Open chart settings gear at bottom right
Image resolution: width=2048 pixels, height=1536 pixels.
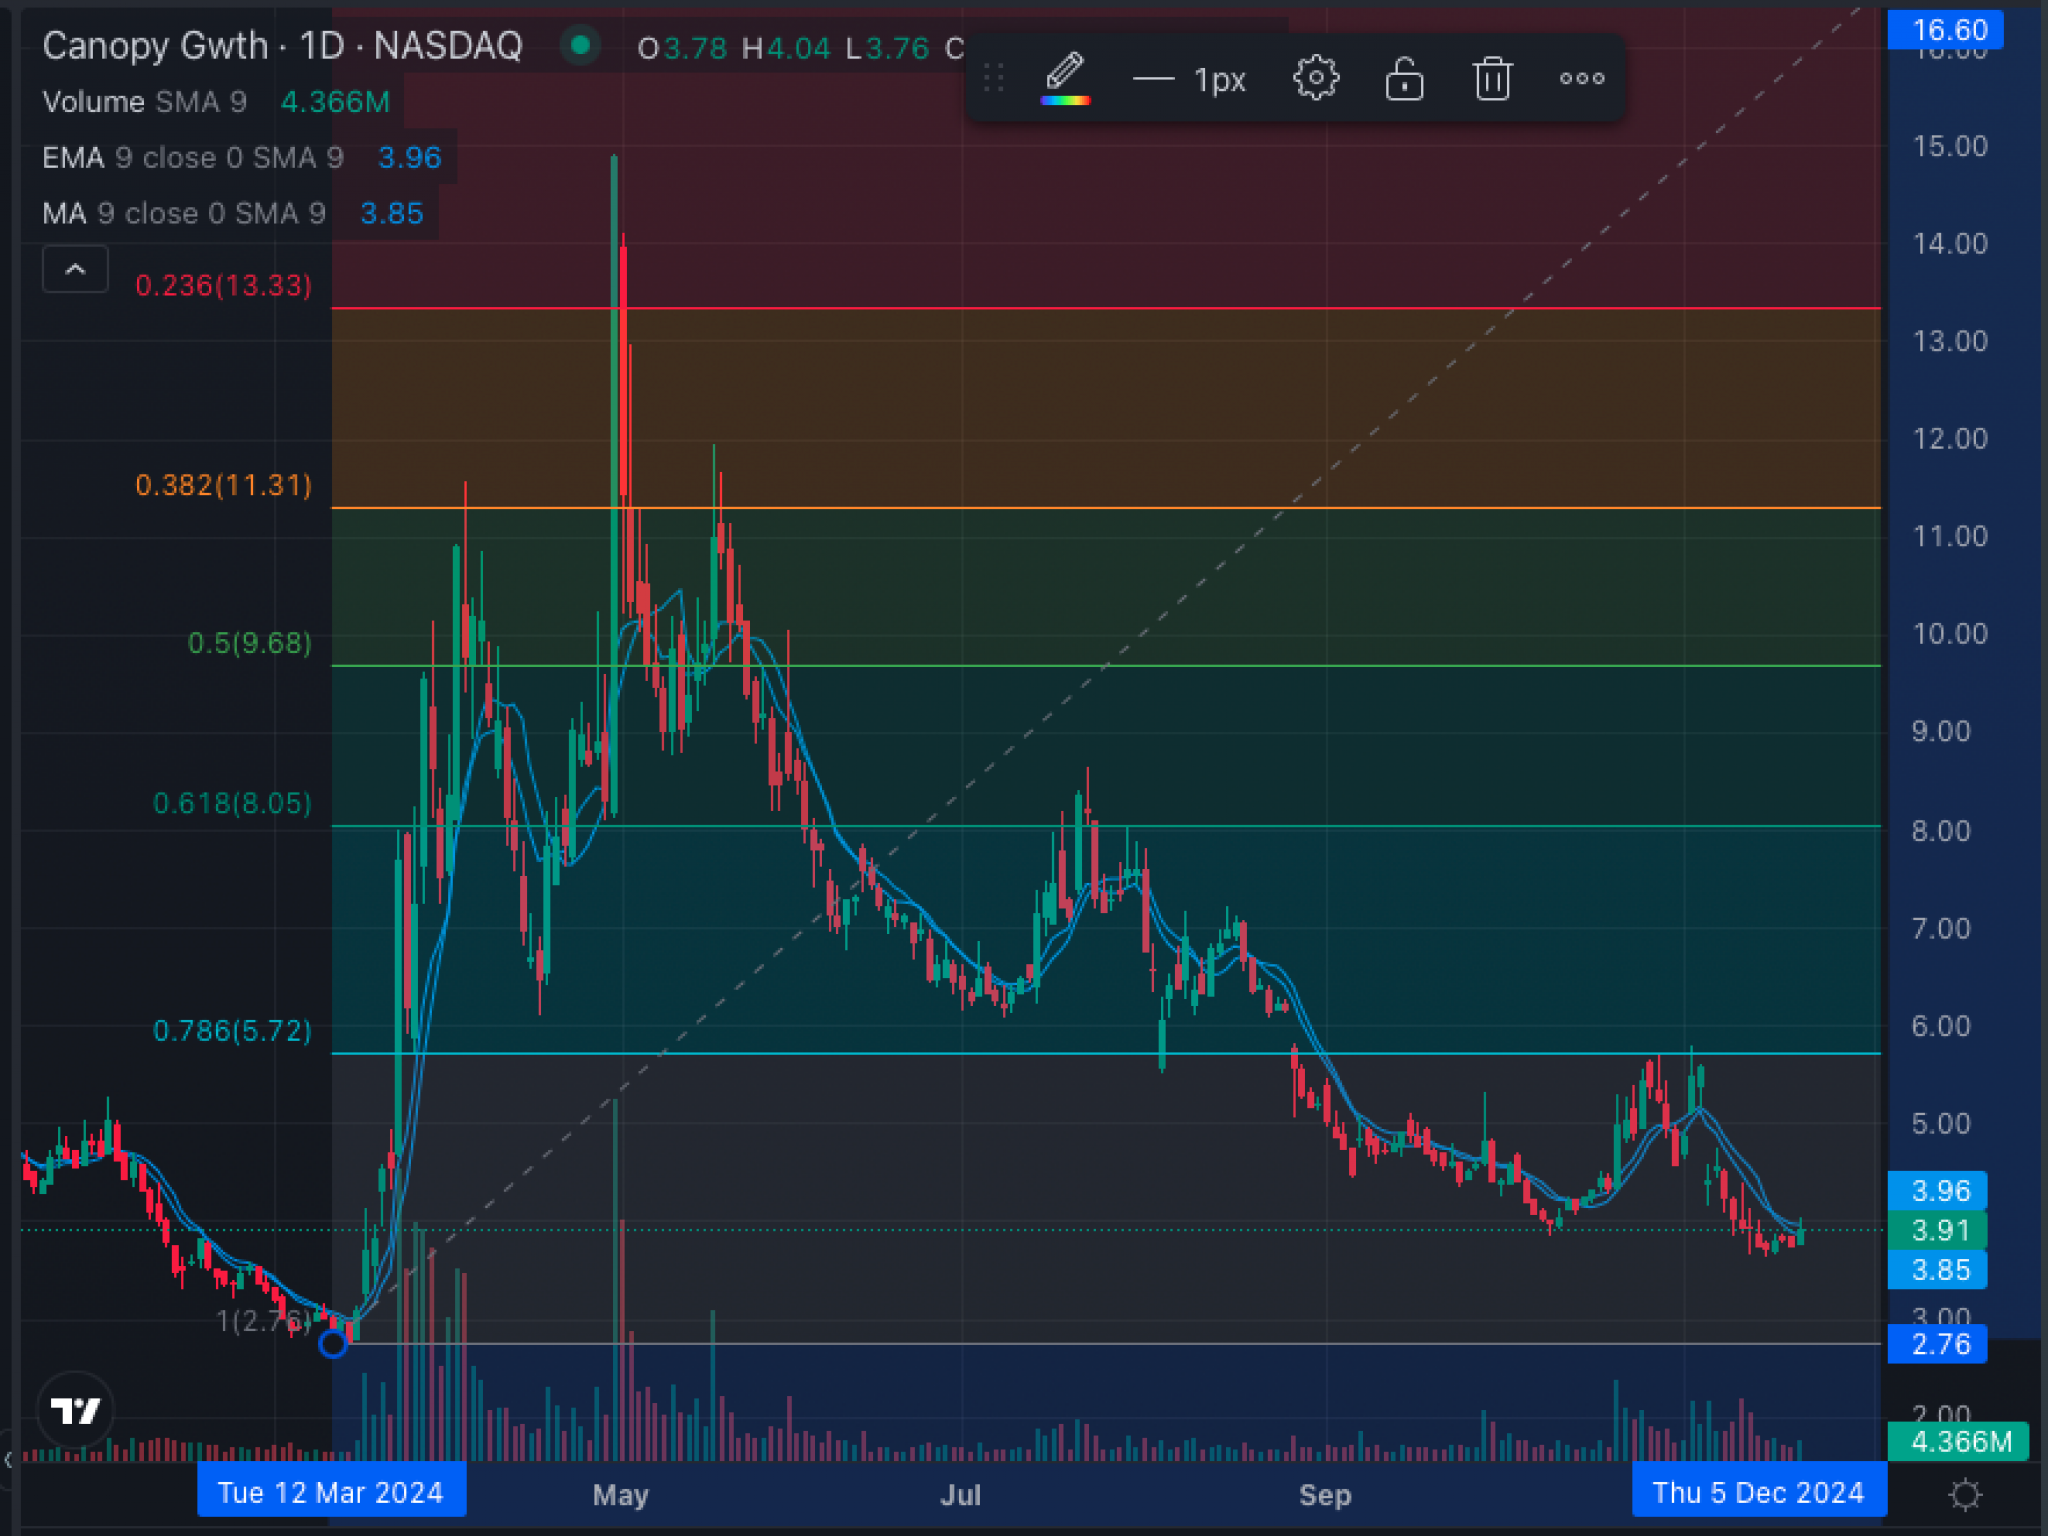tap(1965, 1495)
